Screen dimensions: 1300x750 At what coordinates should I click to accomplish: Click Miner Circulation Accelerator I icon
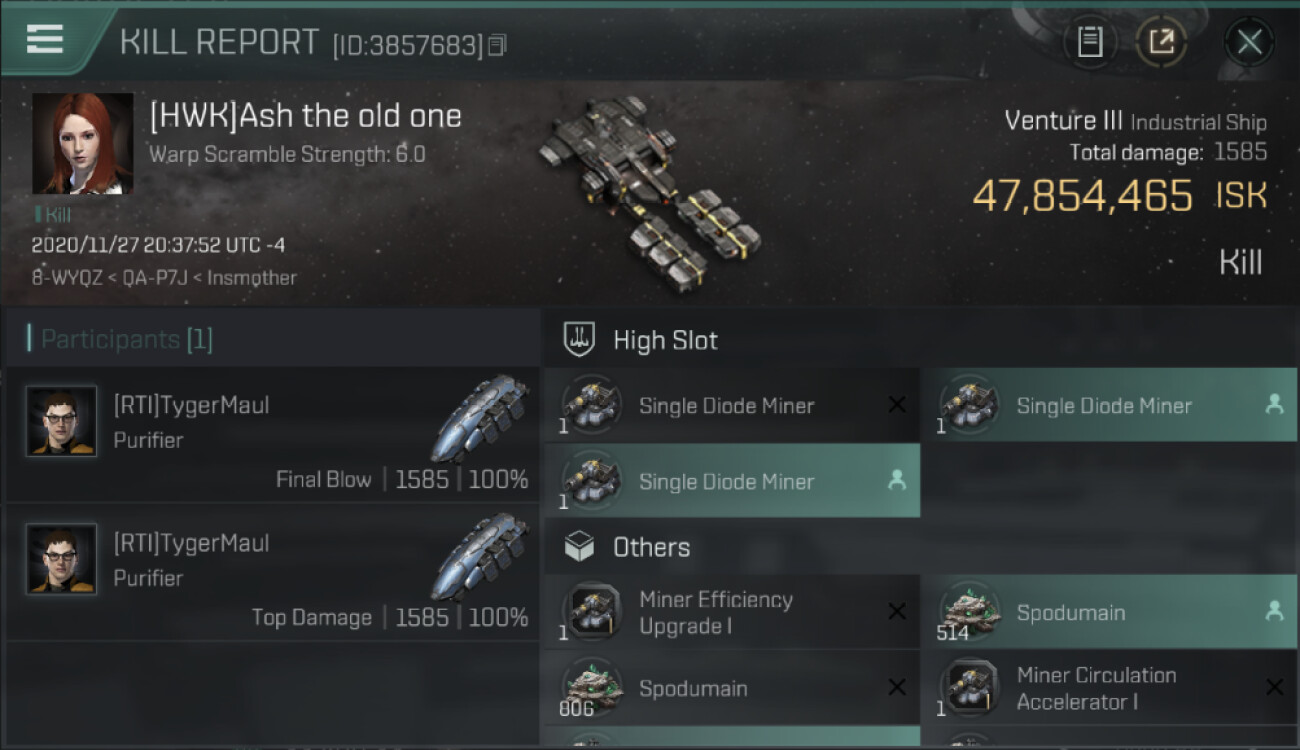pos(969,688)
